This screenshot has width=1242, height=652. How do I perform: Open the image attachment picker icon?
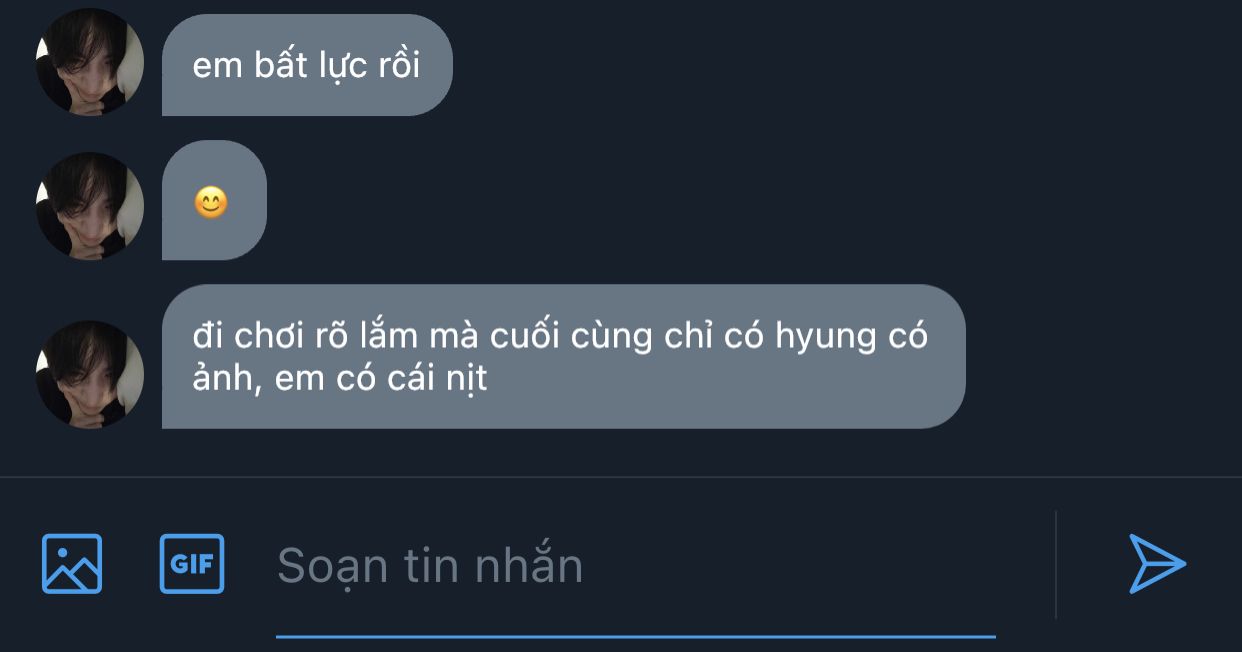(71, 564)
